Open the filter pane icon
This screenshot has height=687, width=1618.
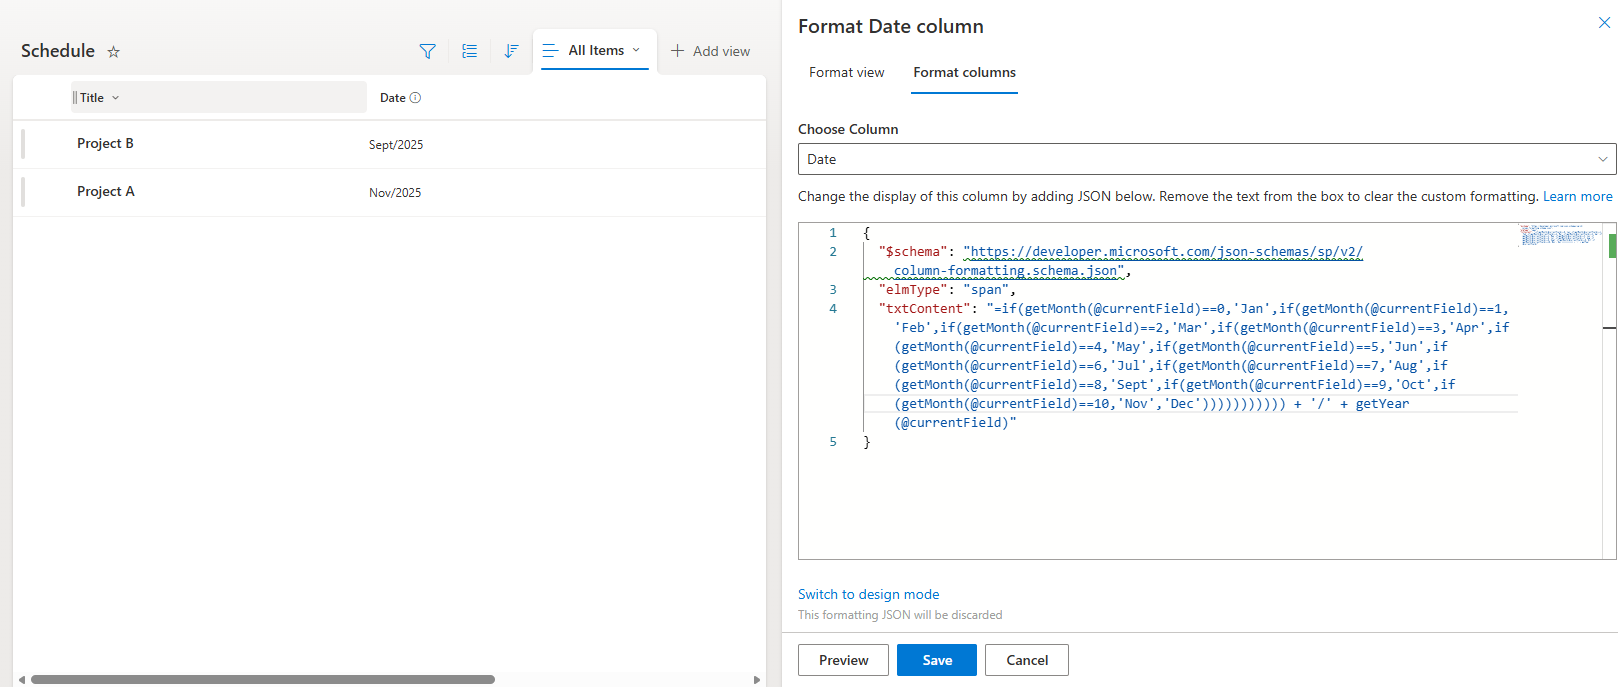pos(427,51)
